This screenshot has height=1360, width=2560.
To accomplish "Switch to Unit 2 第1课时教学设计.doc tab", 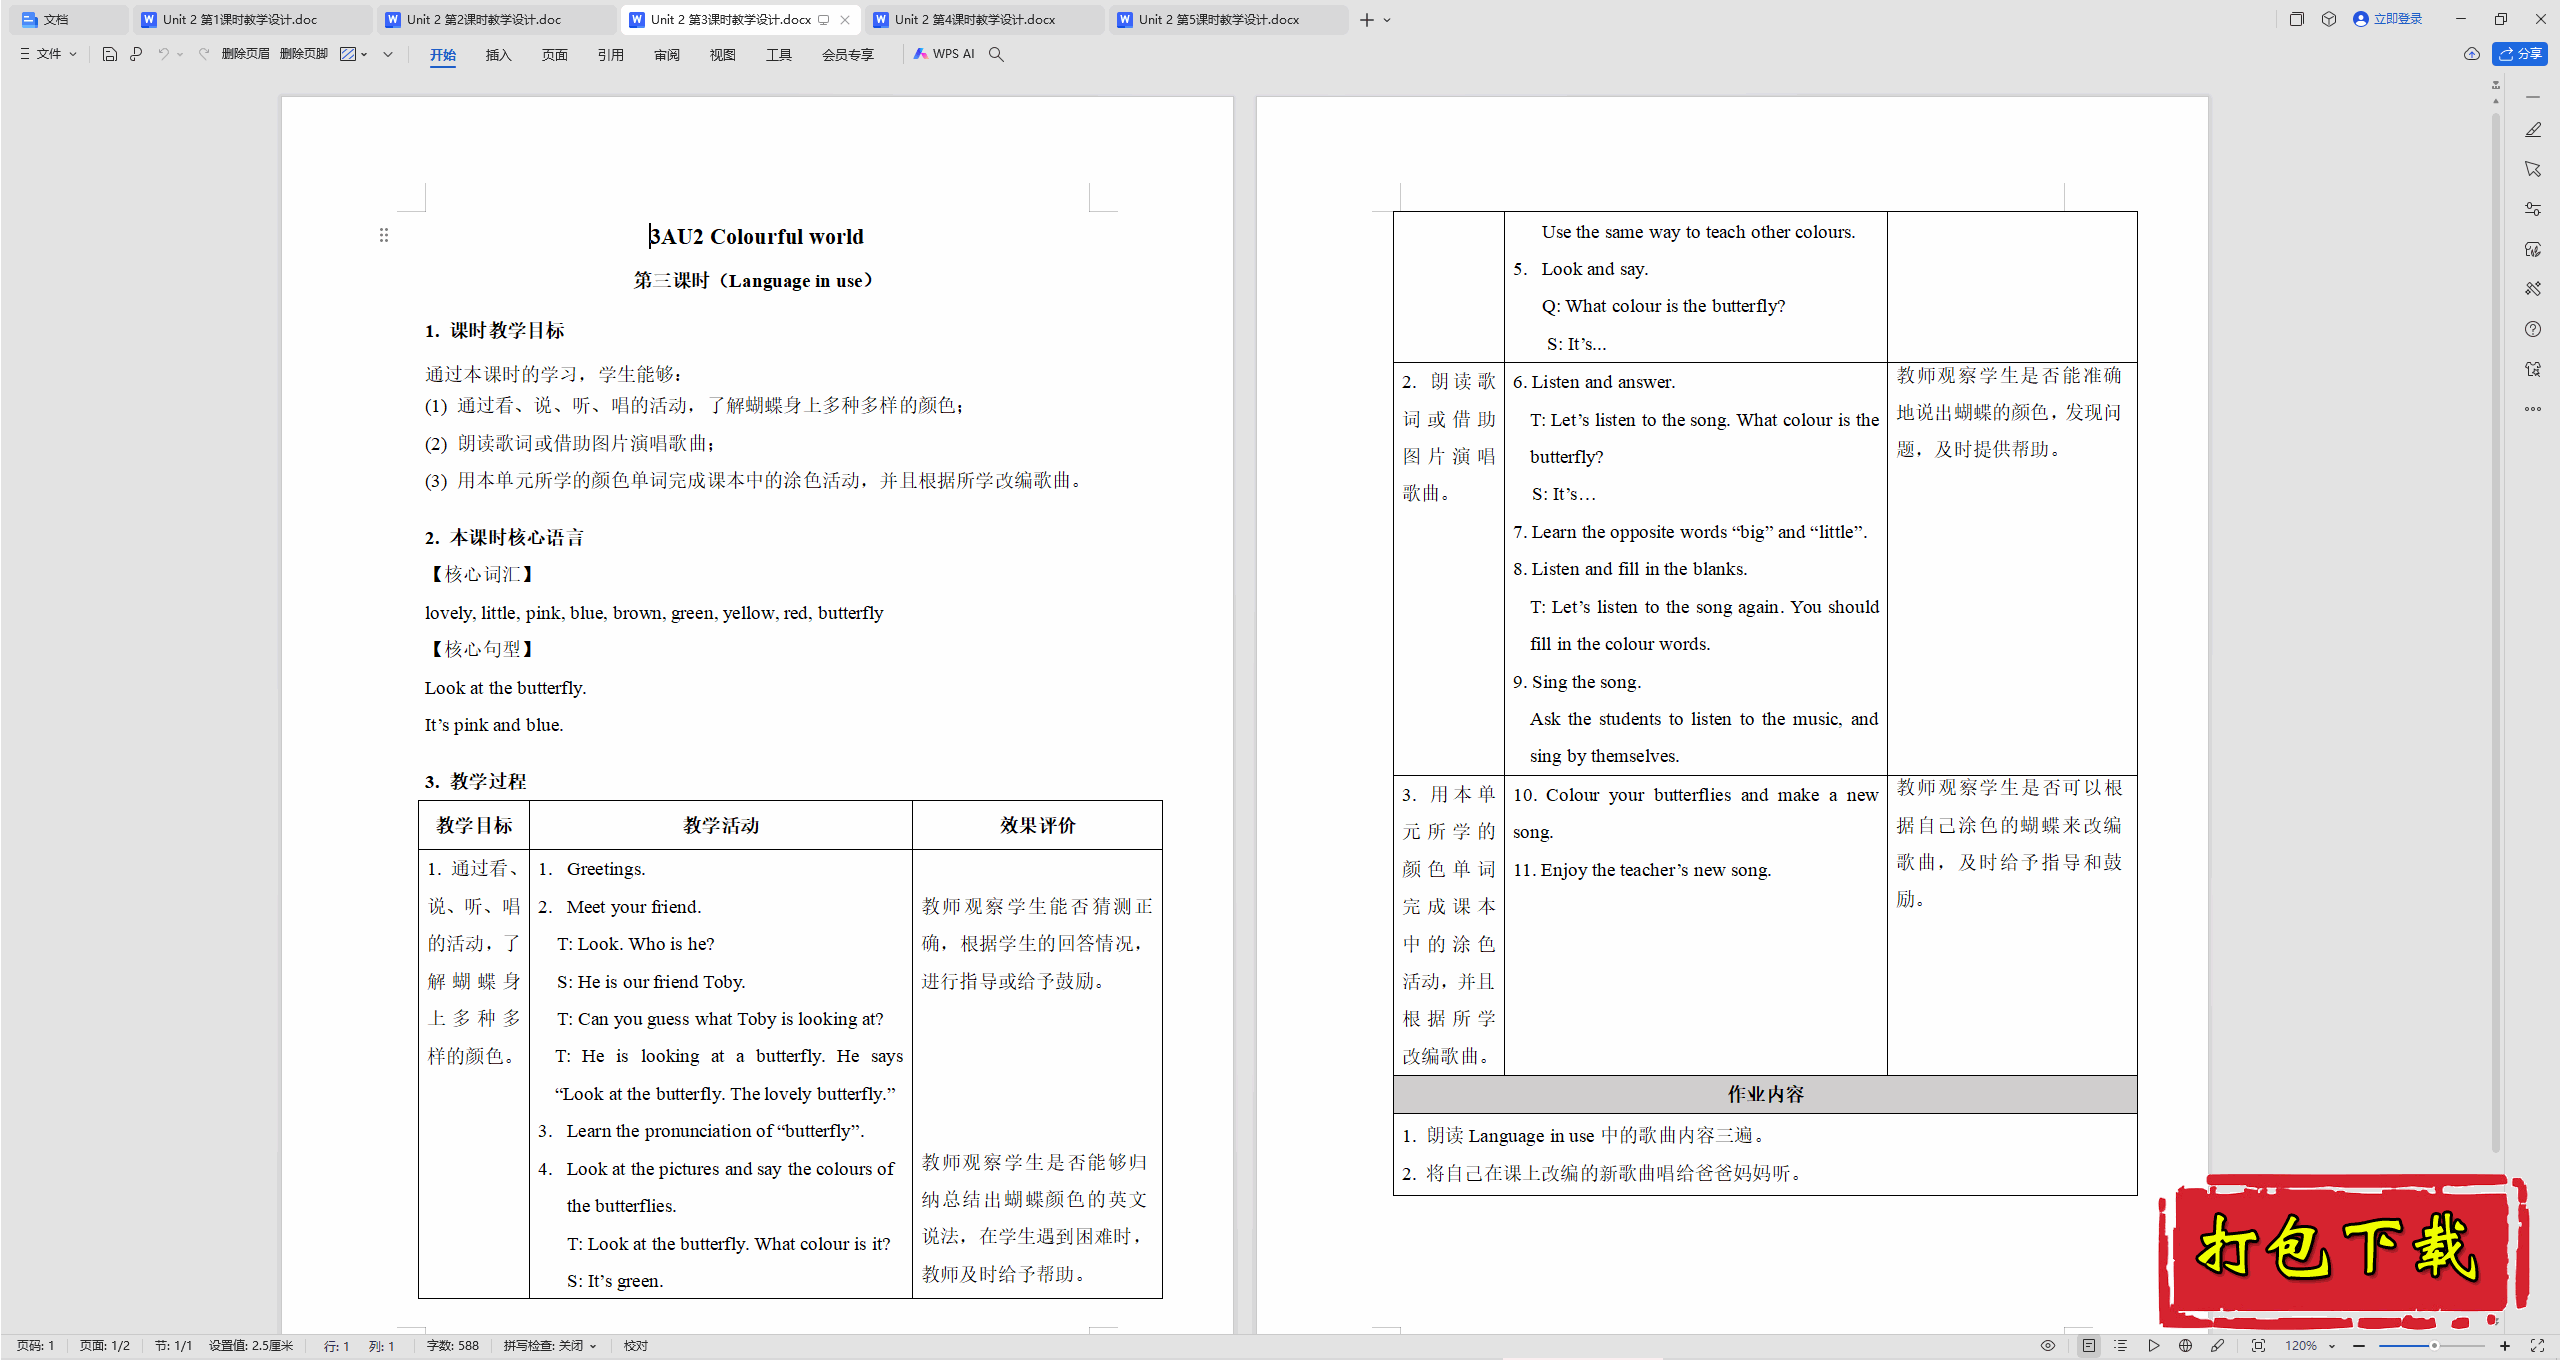I will (253, 19).
